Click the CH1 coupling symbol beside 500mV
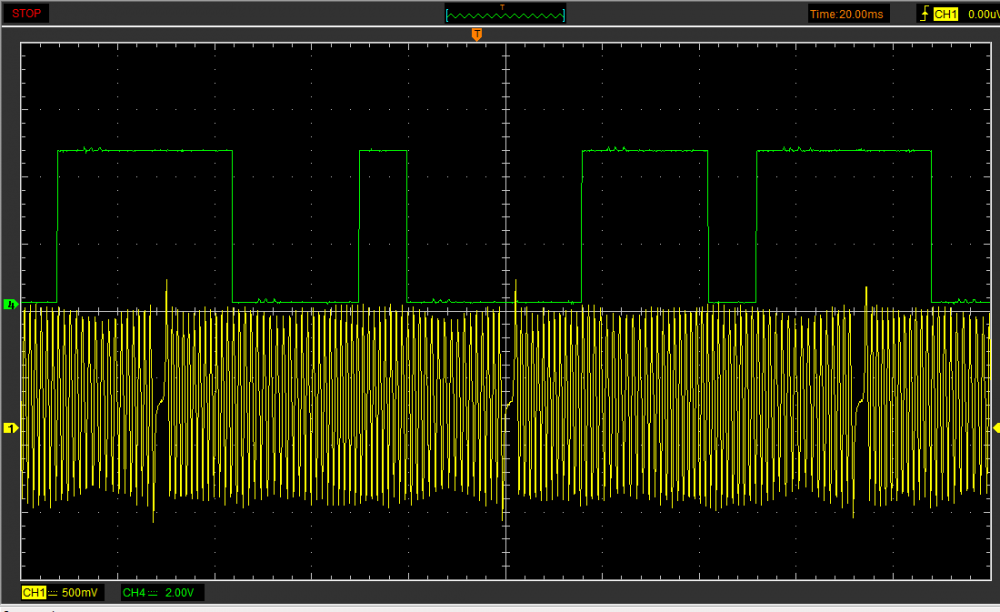This screenshot has height=612, width=1000. (x=53, y=593)
